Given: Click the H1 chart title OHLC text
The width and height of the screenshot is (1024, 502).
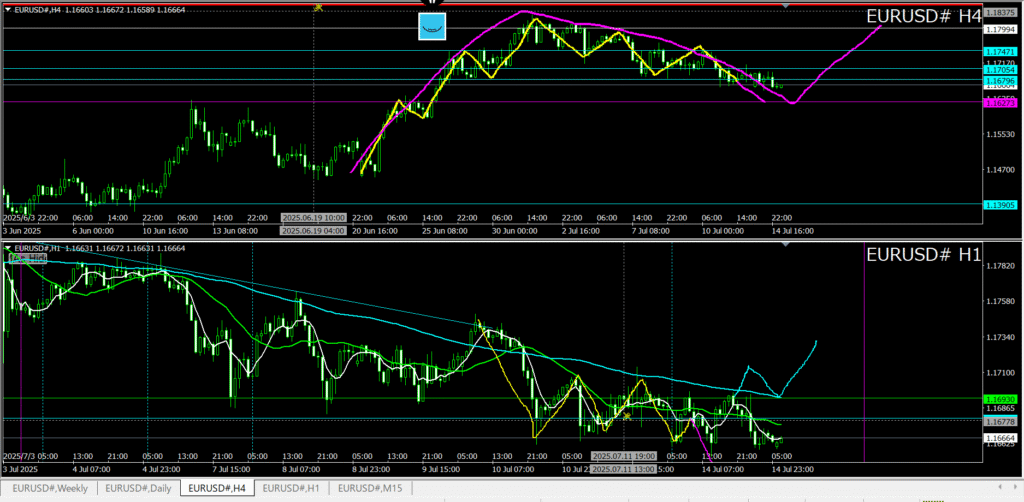Looking at the screenshot, I should pyautogui.click(x=100, y=248).
